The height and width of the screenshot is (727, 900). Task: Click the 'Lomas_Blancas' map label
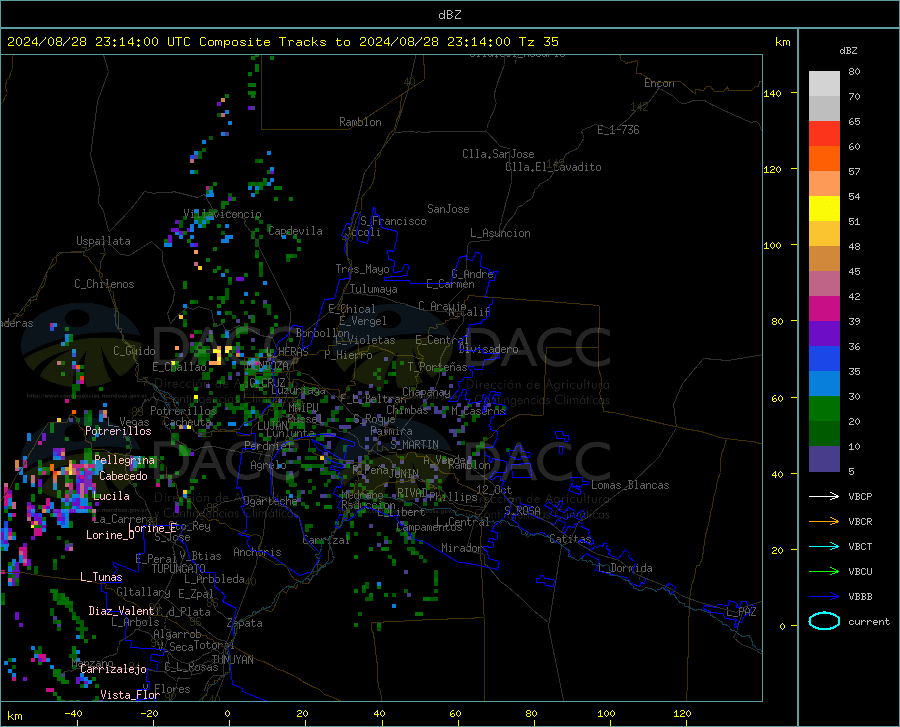pyautogui.click(x=630, y=485)
